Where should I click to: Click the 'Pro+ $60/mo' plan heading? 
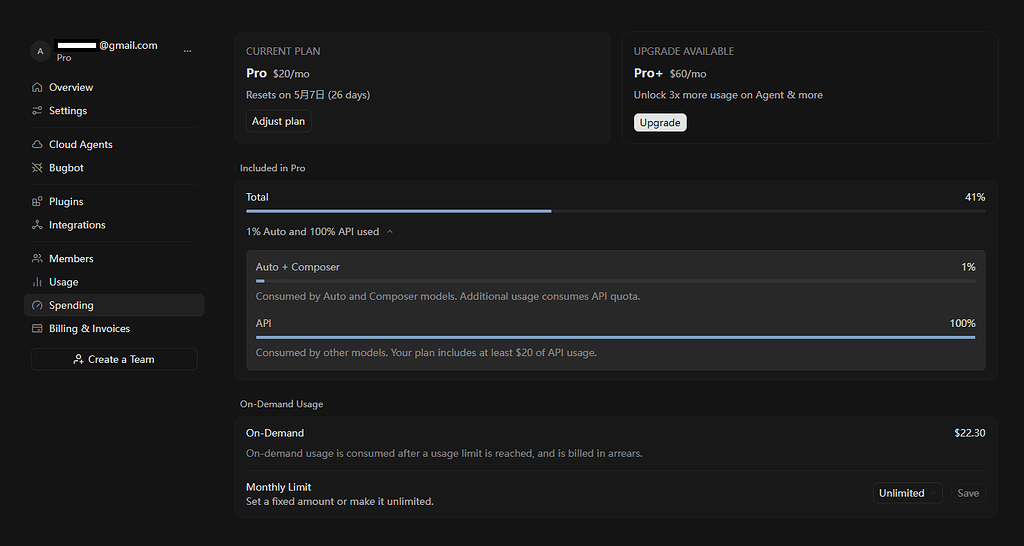click(x=670, y=74)
